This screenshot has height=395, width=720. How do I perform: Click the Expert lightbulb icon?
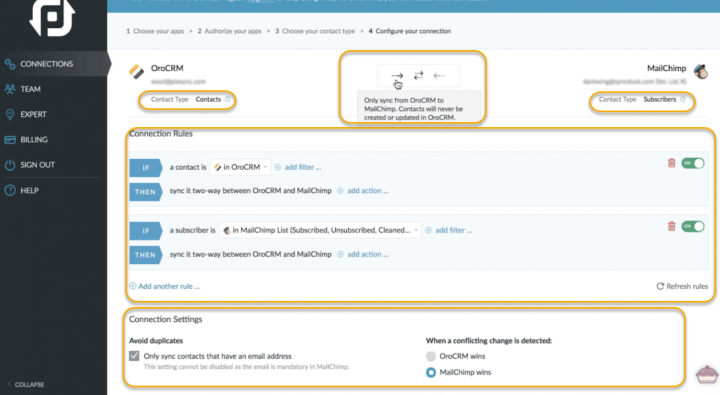tap(10, 114)
